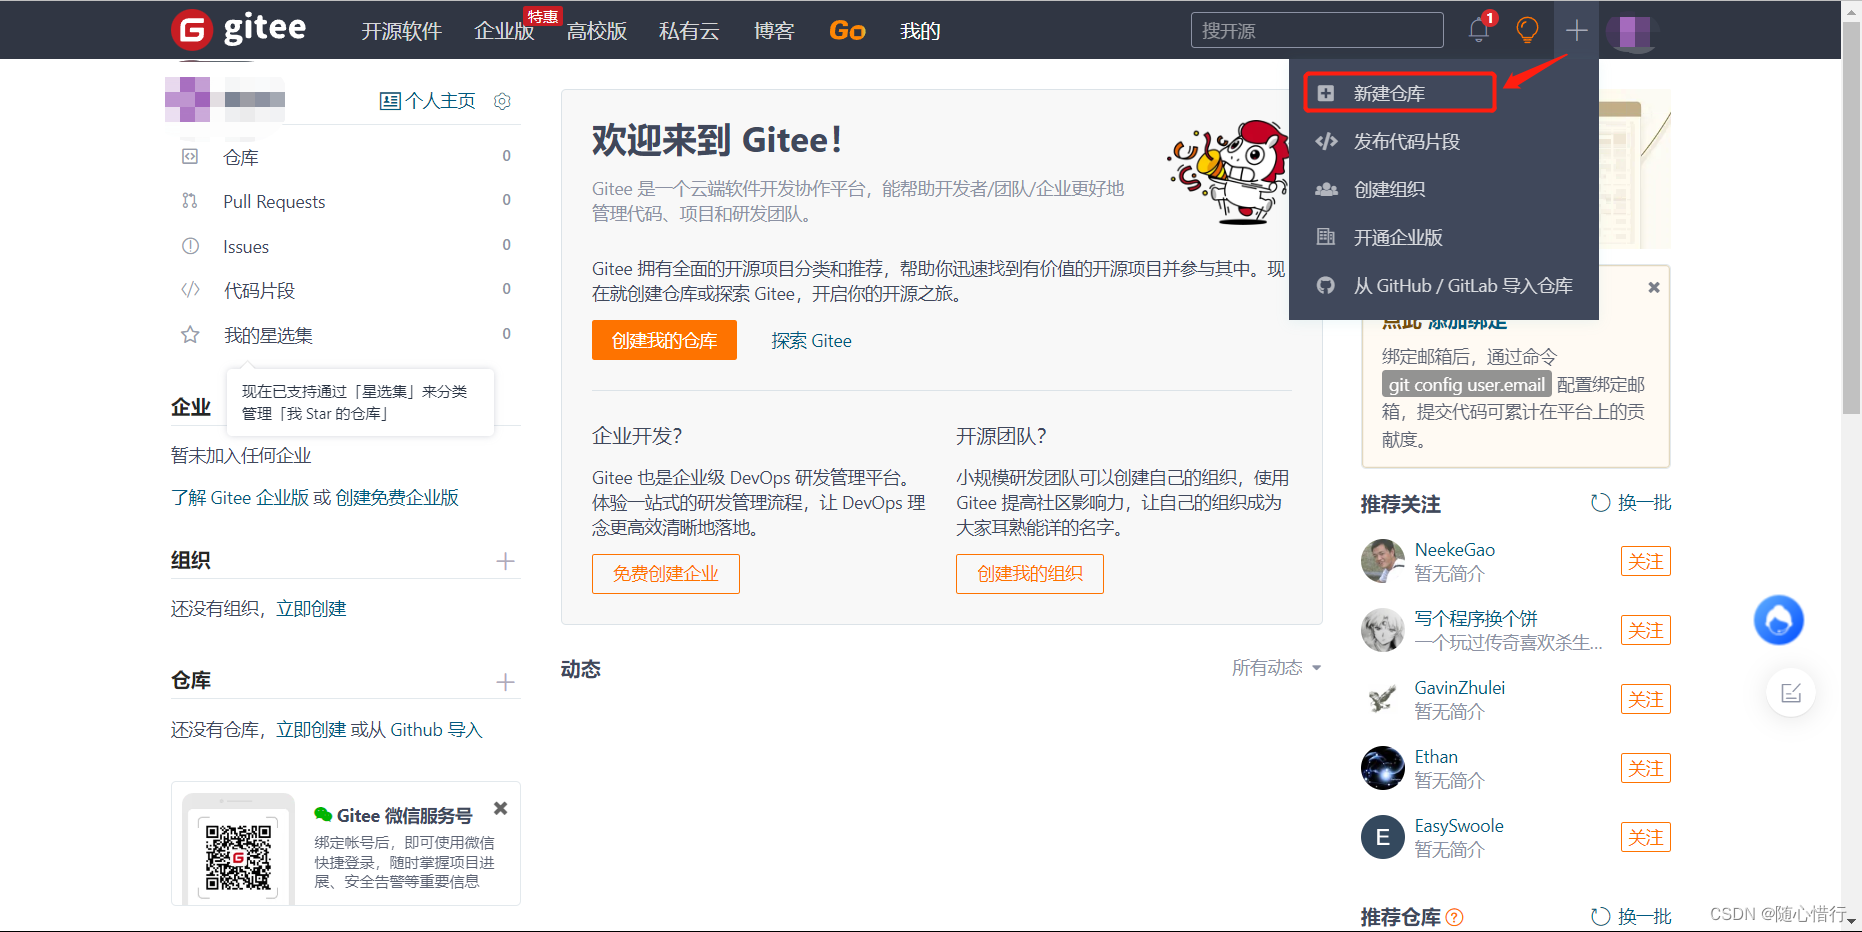Open the 企业版 nav item
Image resolution: width=1862 pixels, height=932 pixels.
click(504, 31)
